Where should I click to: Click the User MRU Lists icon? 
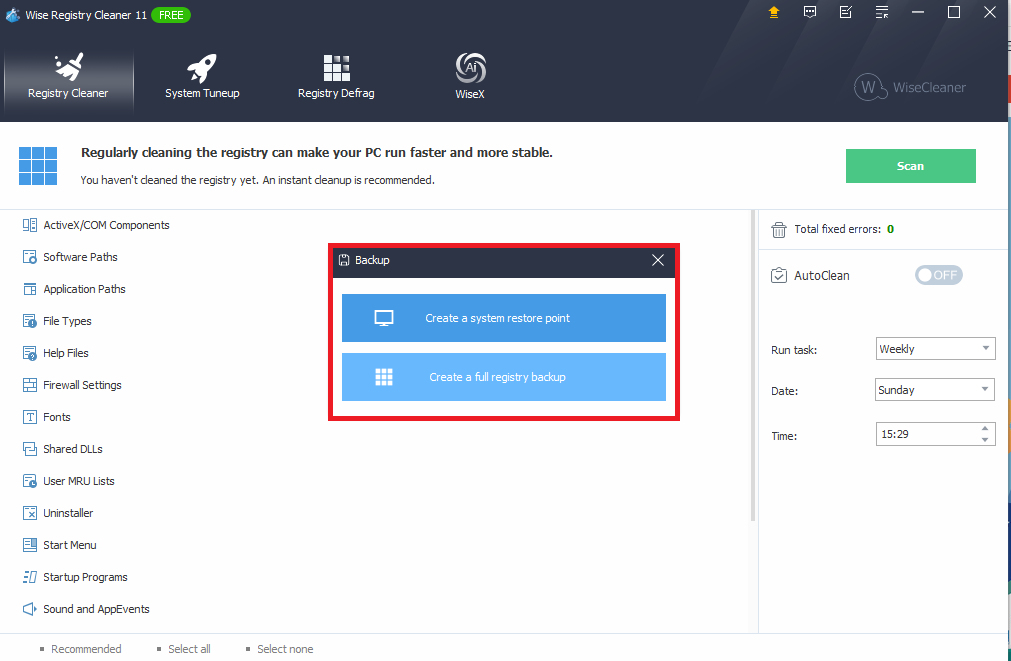point(30,481)
